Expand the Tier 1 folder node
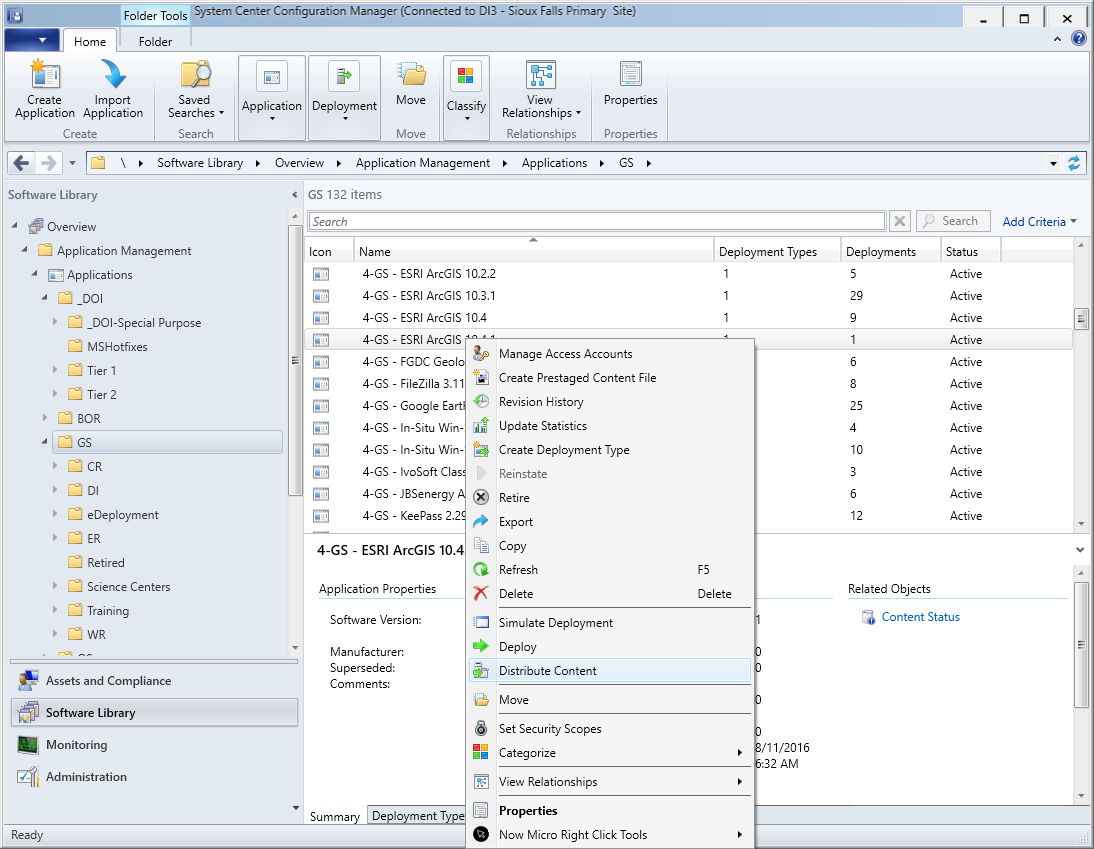The width and height of the screenshot is (1094, 849). coord(55,370)
